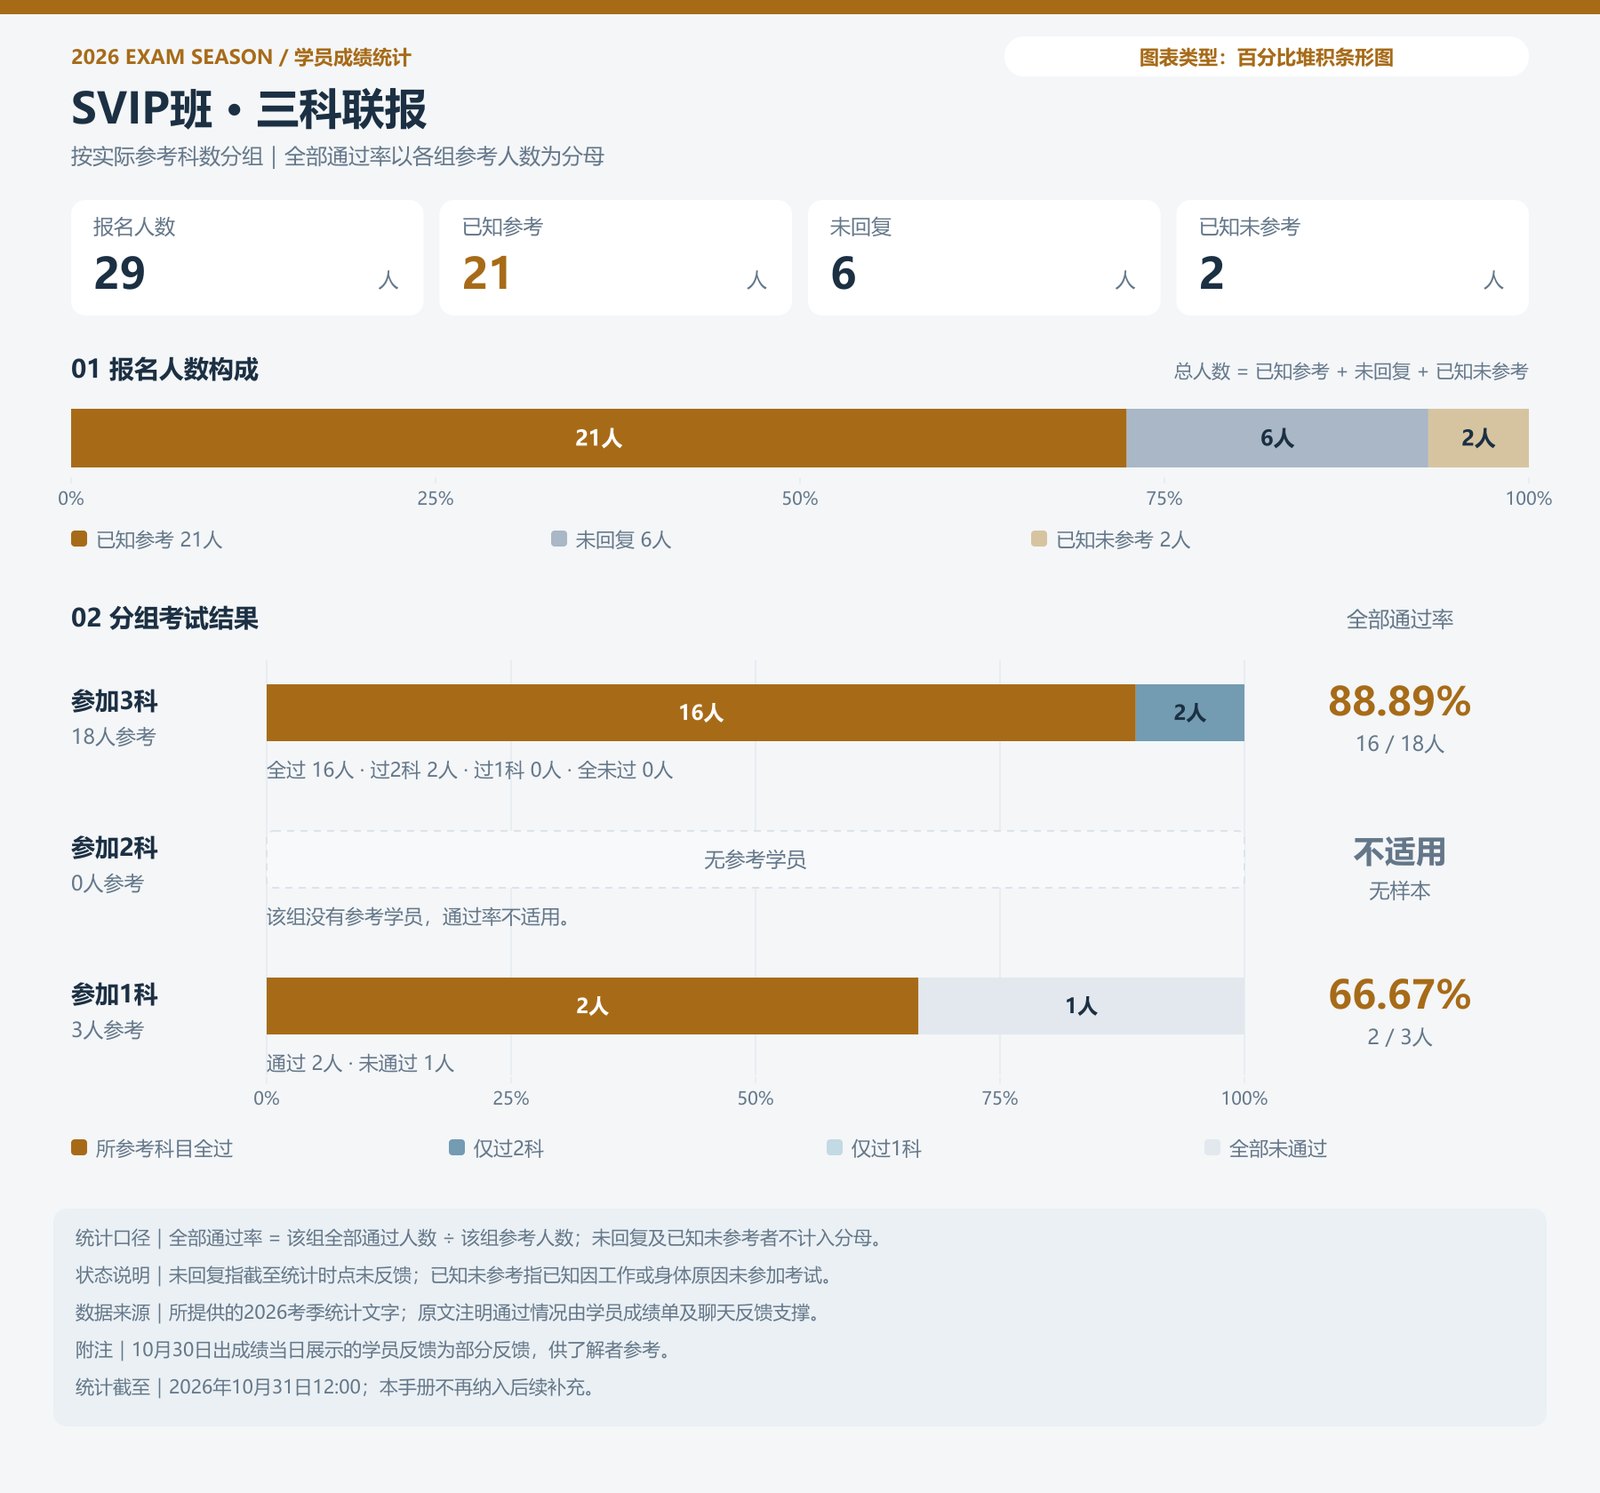Viewport: 1600px width, 1493px height.
Task: Click the 所参考科目全过 legend swatch
Action: (79, 1147)
